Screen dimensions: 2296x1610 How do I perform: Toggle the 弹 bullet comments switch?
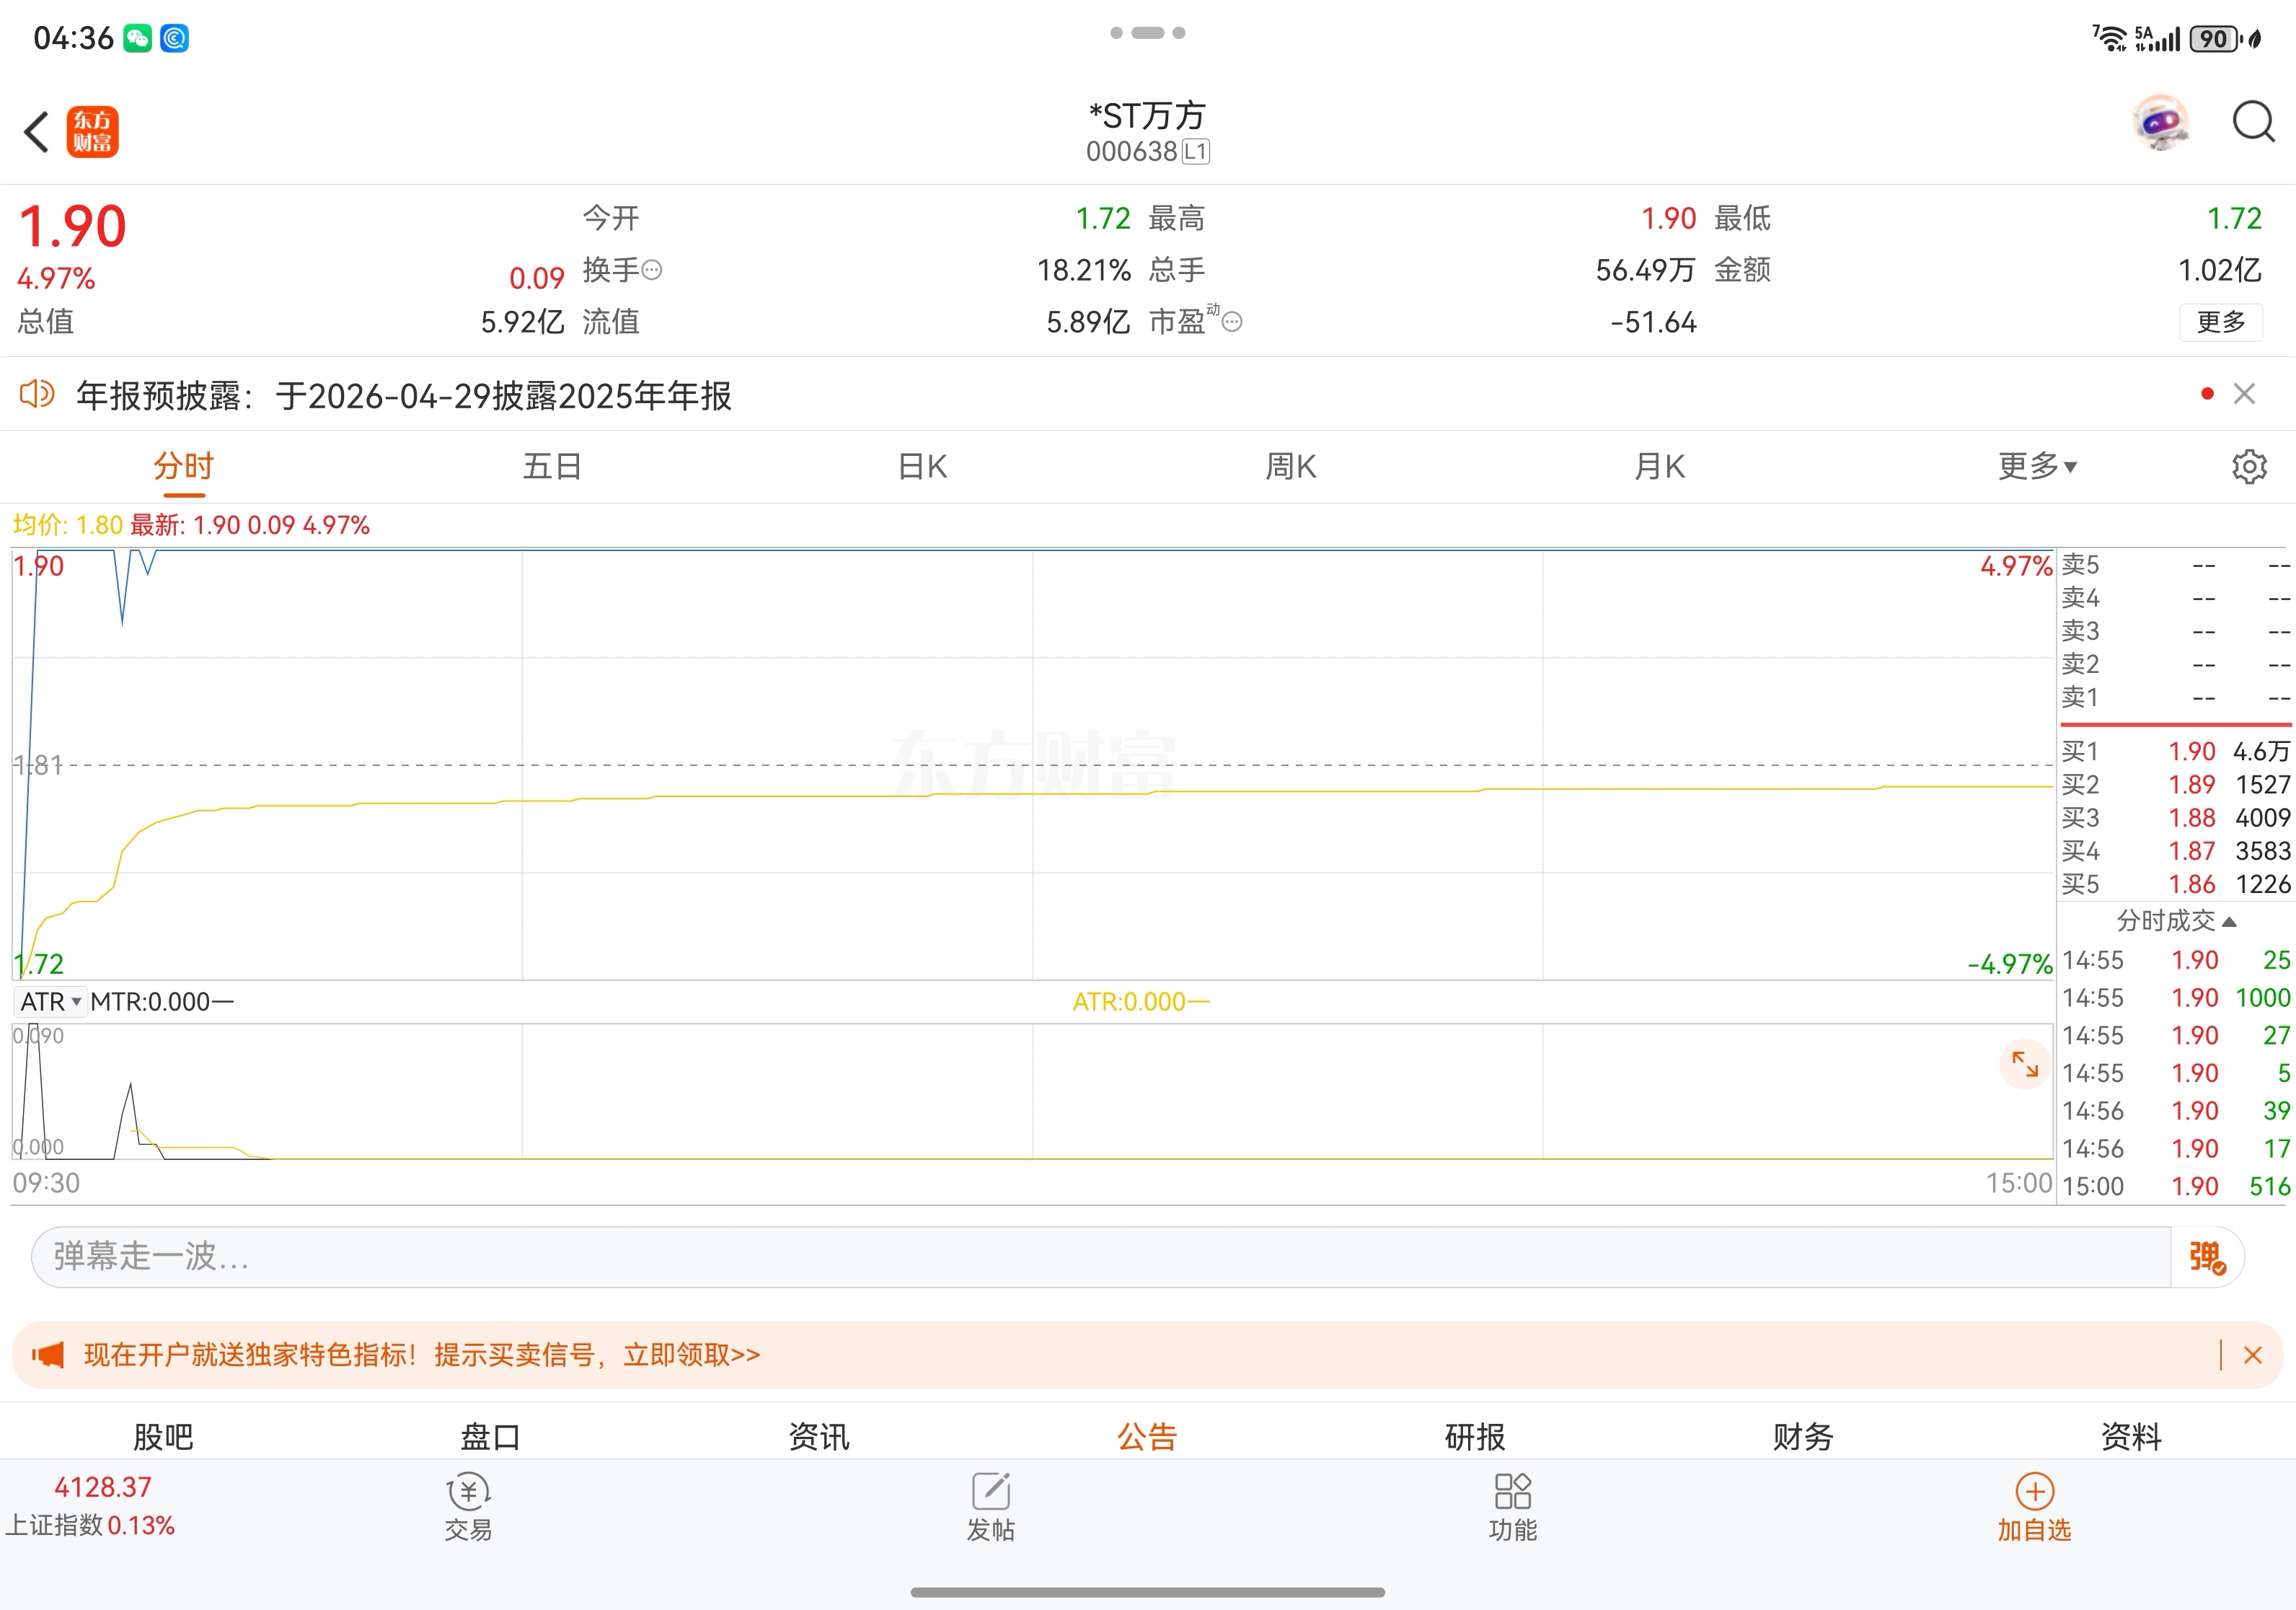click(x=2207, y=1256)
